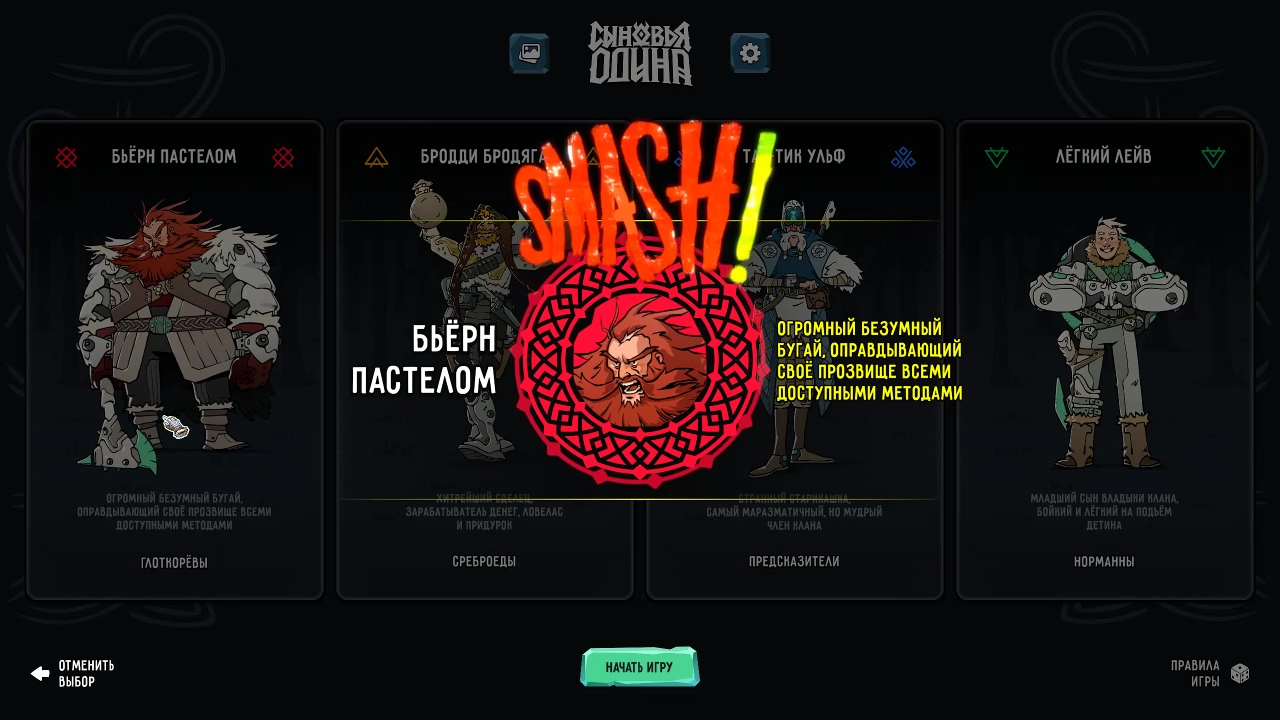
Task: Open the image gallery icon beside the logo
Action: pos(529,53)
